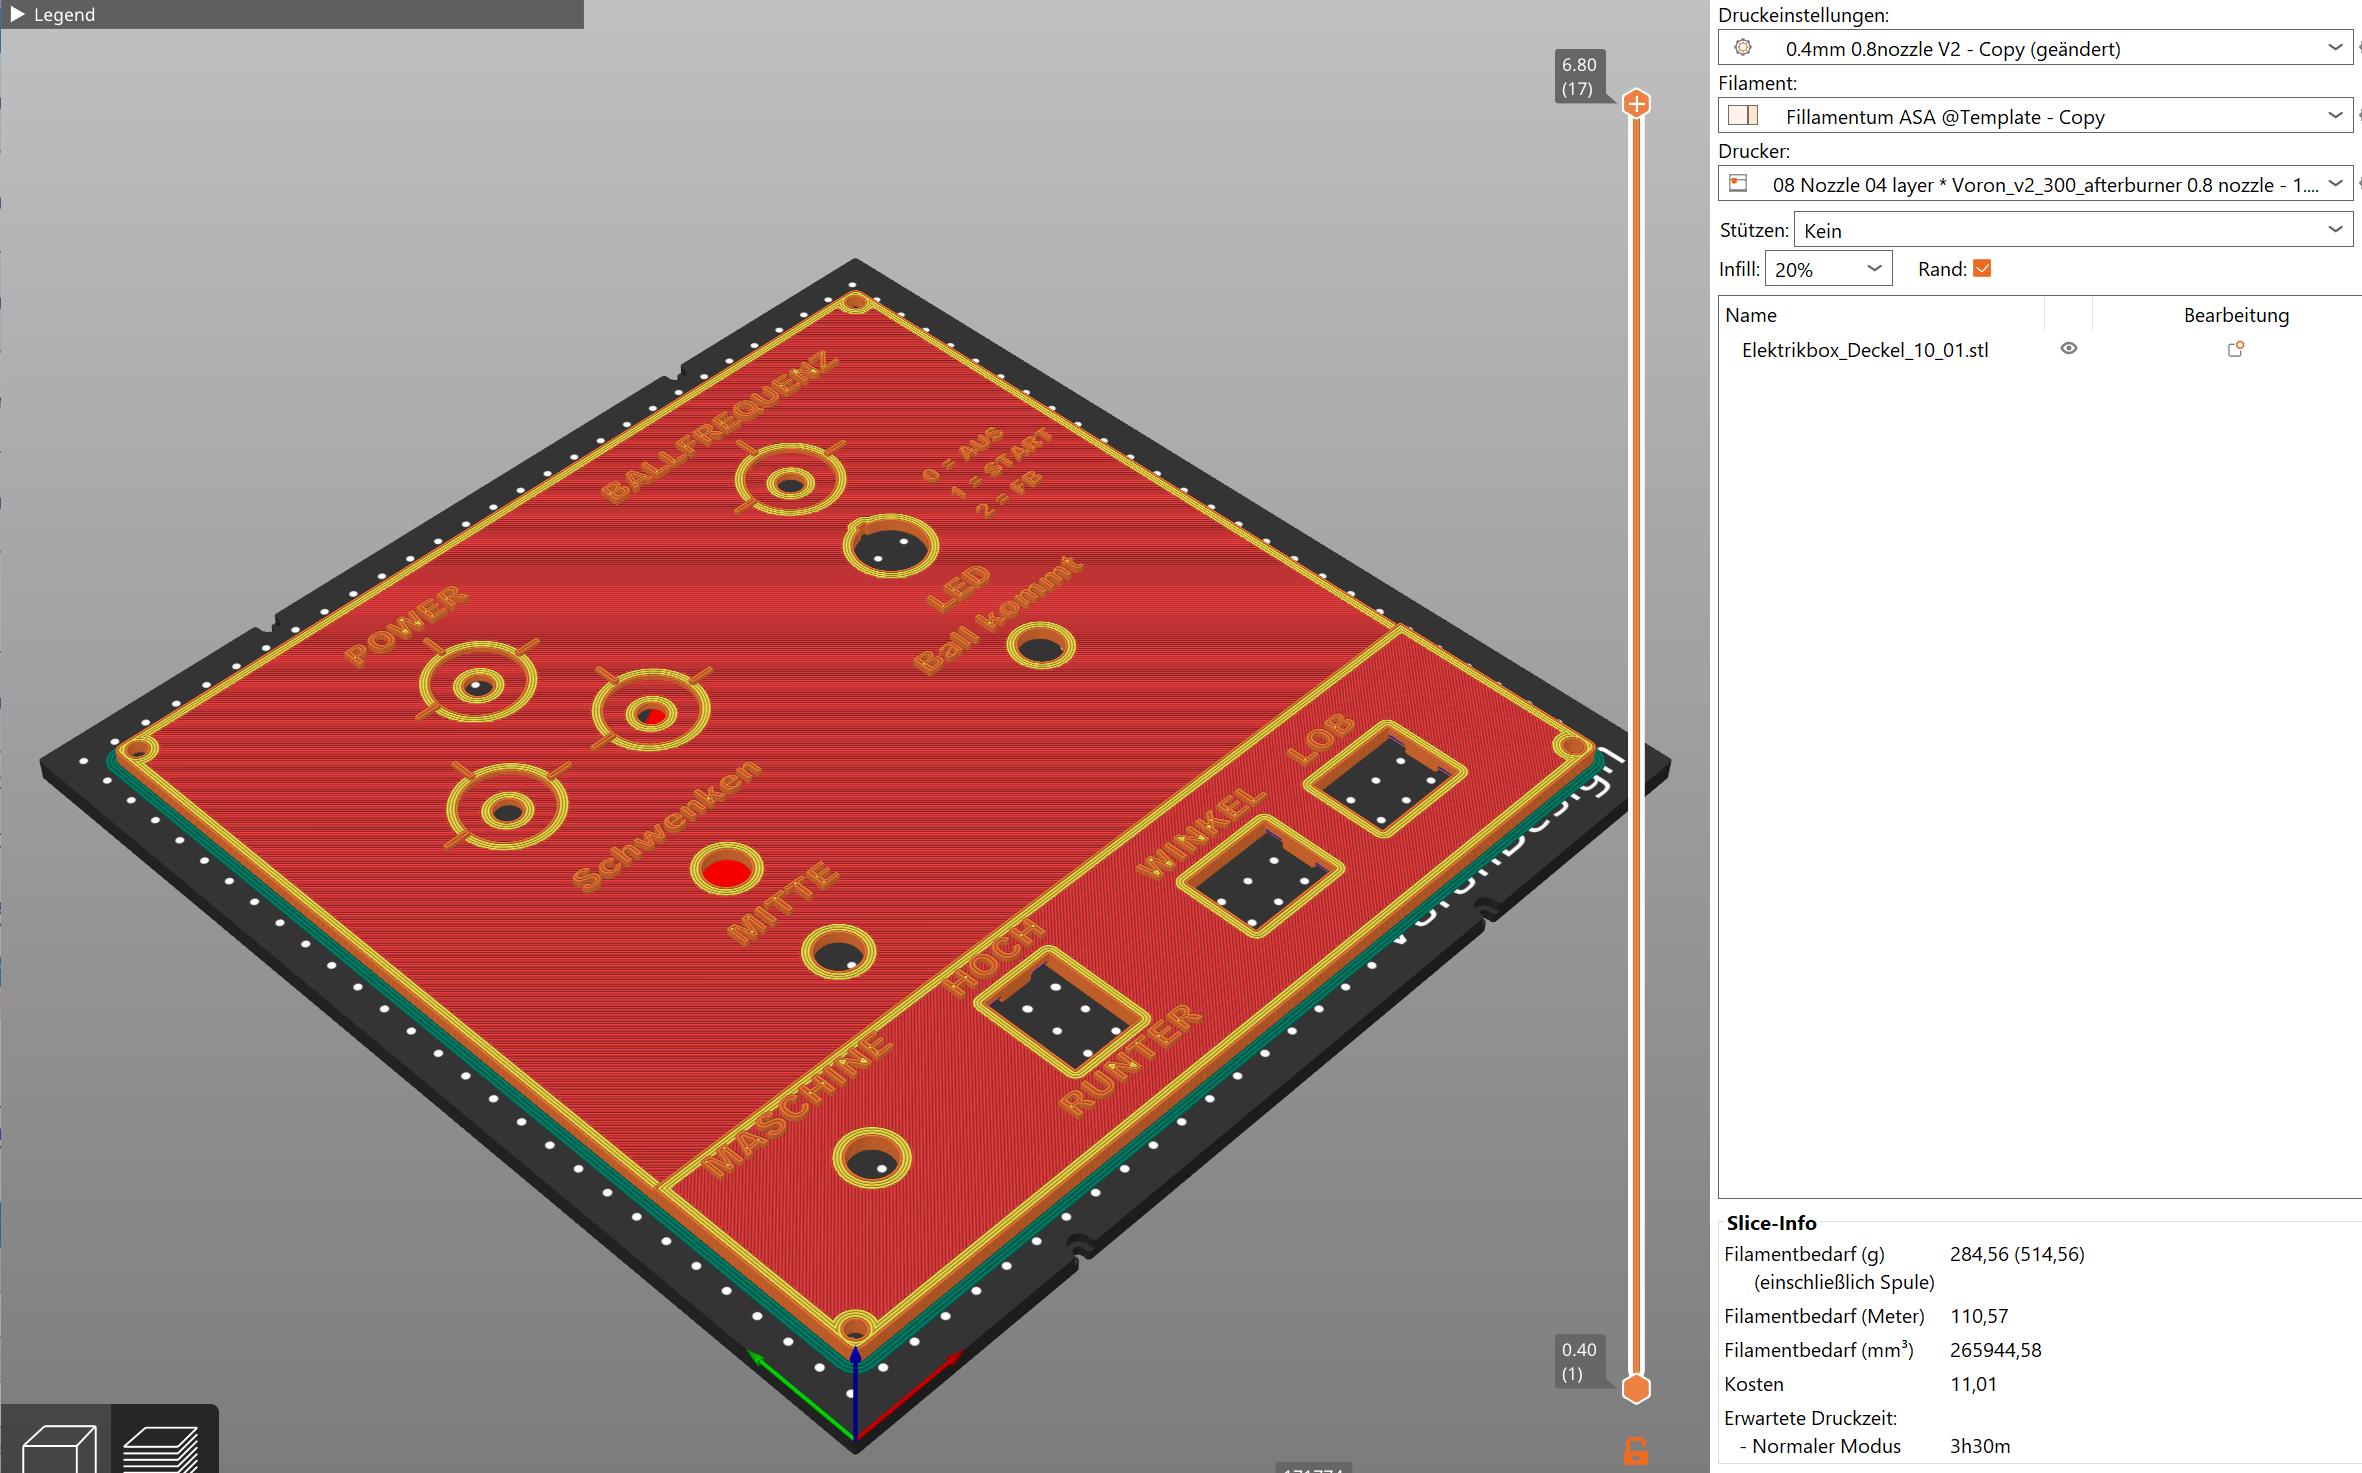Click the Bearbeitung column header
Viewport: 2362px width, 1473px height.
(x=2236, y=315)
